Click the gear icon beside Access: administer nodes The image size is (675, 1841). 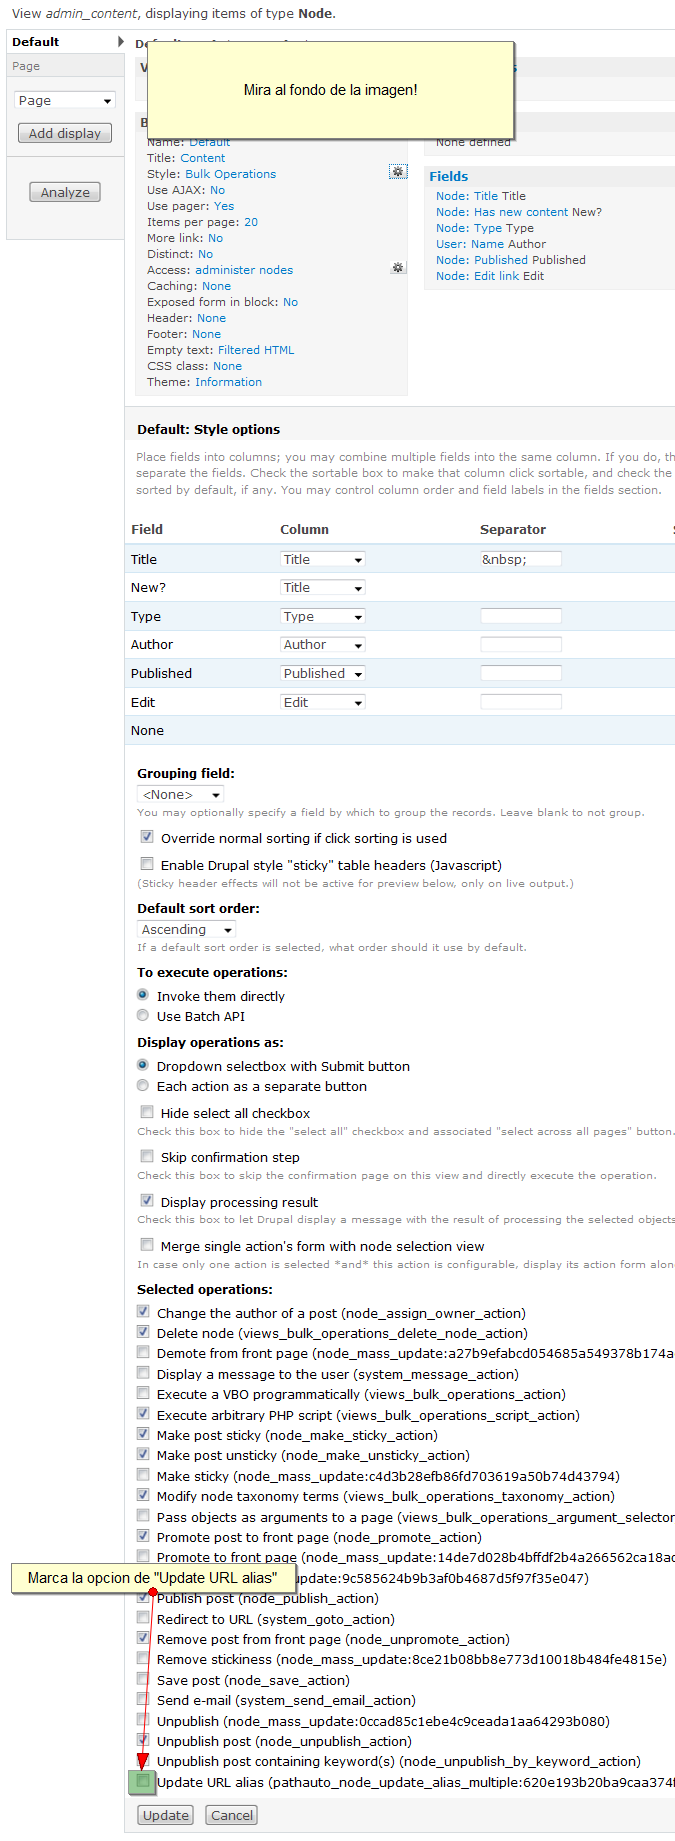(398, 268)
